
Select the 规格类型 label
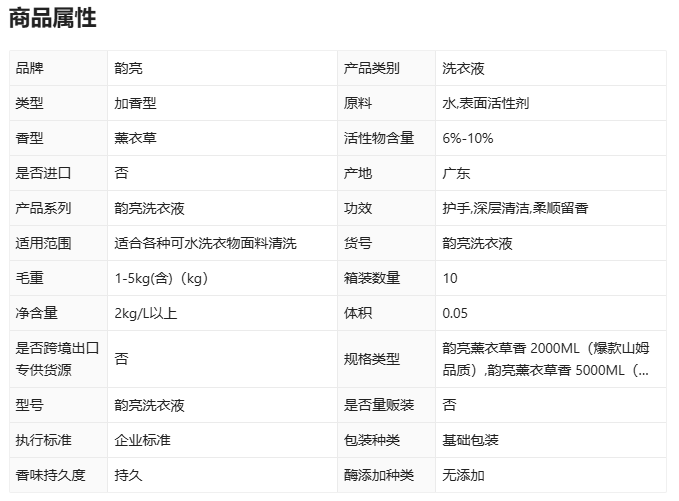click(372, 359)
